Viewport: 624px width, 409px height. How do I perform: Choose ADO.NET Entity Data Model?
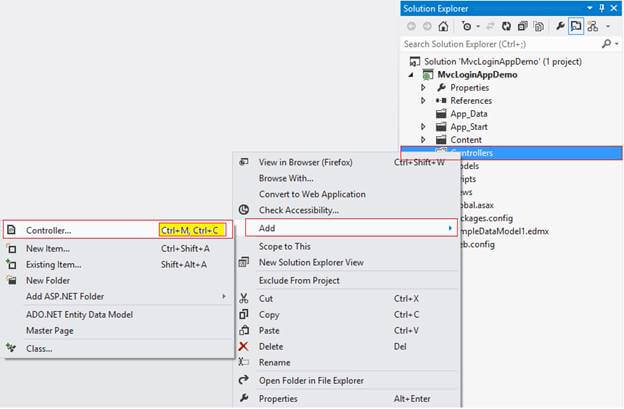(x=118, y=314)
